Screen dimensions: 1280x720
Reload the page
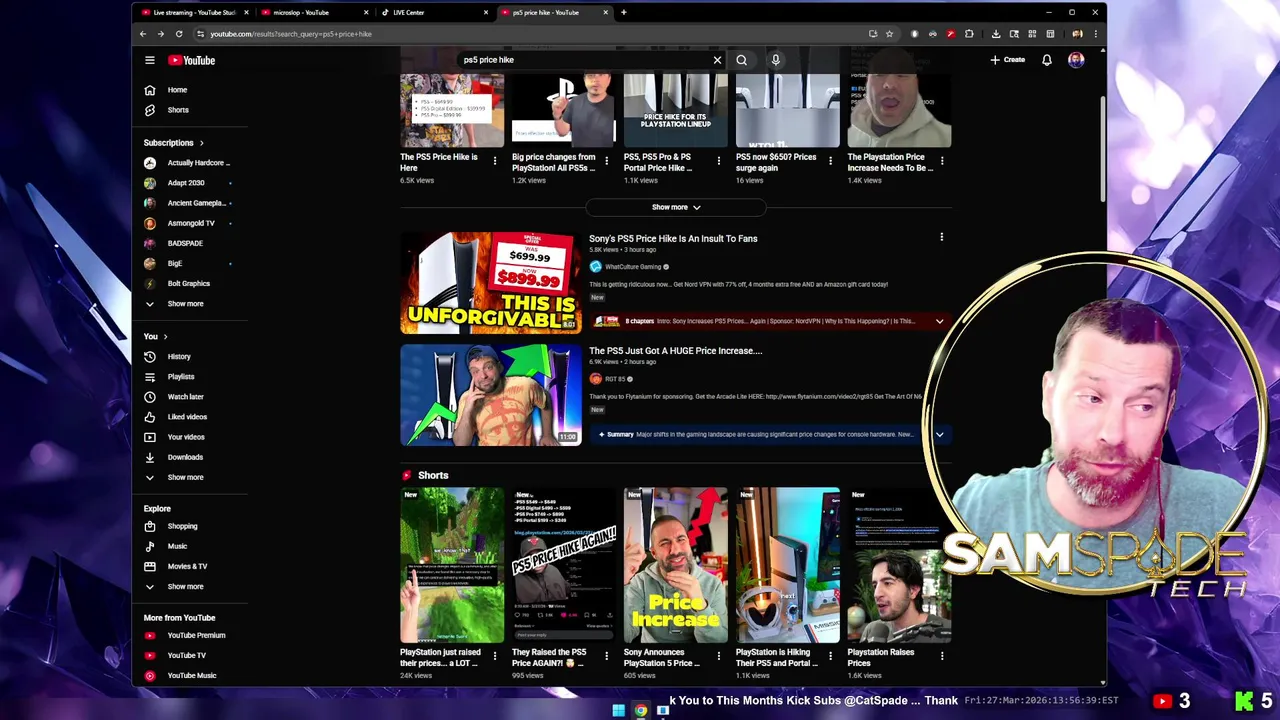pyautogui.click(x=178, y=34)
